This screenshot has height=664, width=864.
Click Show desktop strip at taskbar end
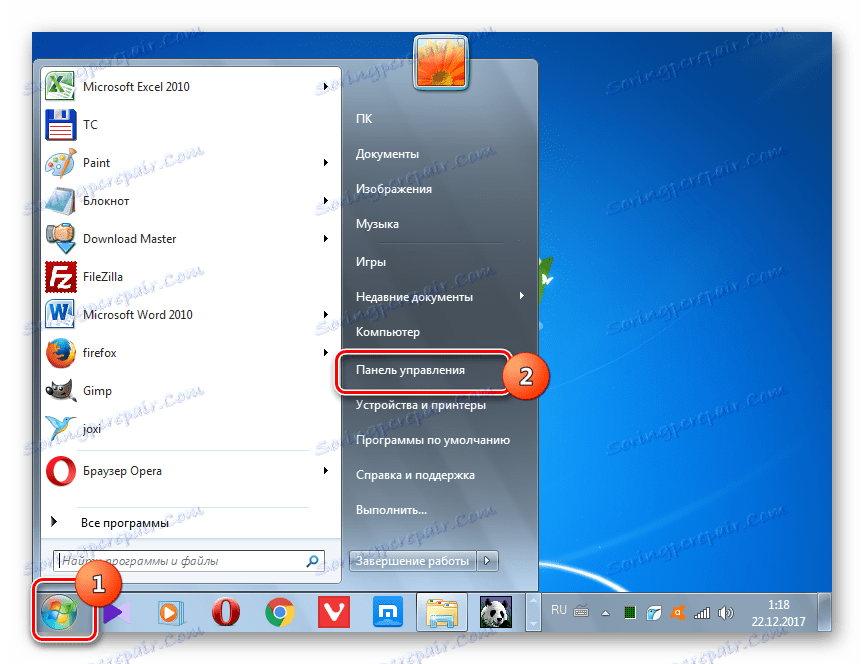[824, 612]
